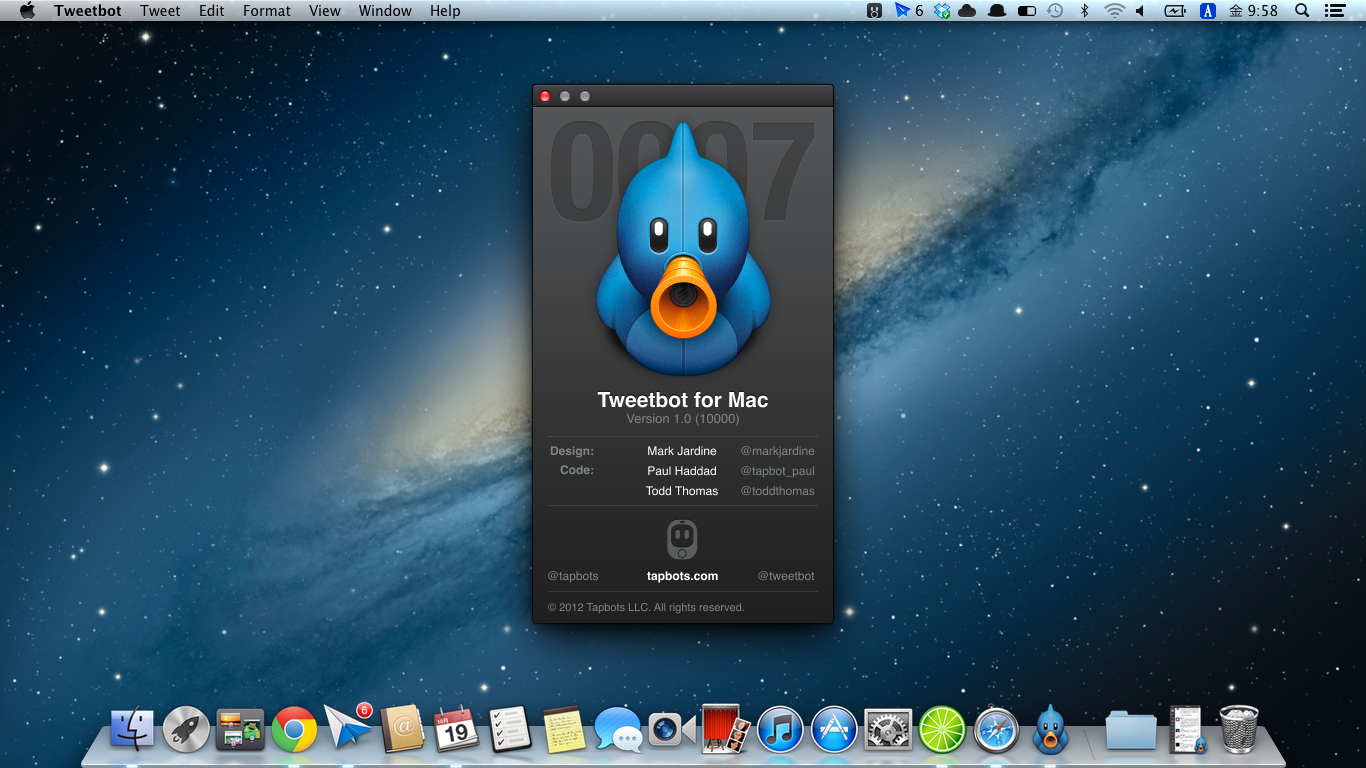Image resolution: width=1366 pixels, height=768 pixels.
Task: Open Messages from the Dock
Action: (x=618, y=729)
